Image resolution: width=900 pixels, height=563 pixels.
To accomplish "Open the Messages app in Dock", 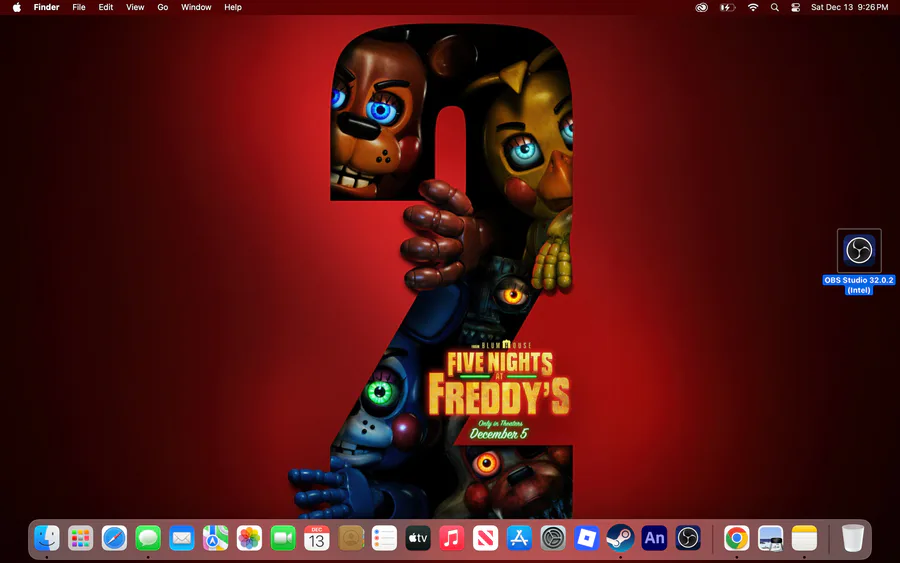I will pos(148,538).
